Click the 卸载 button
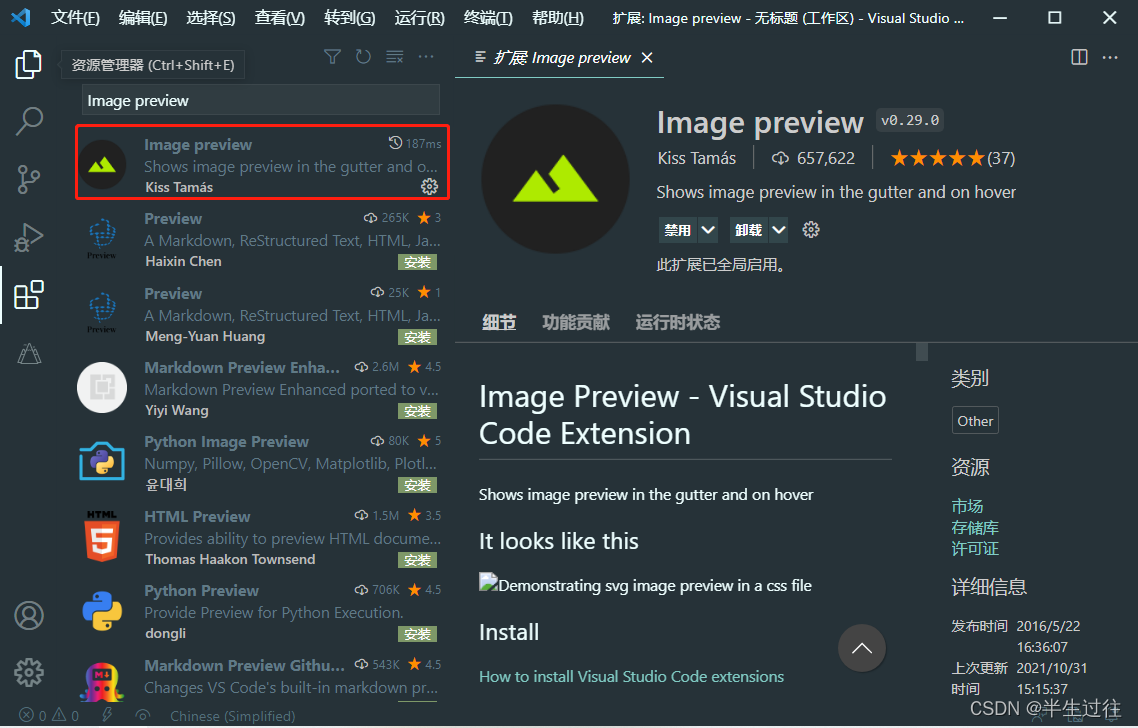1138x728 pixels. pos(748,230)
